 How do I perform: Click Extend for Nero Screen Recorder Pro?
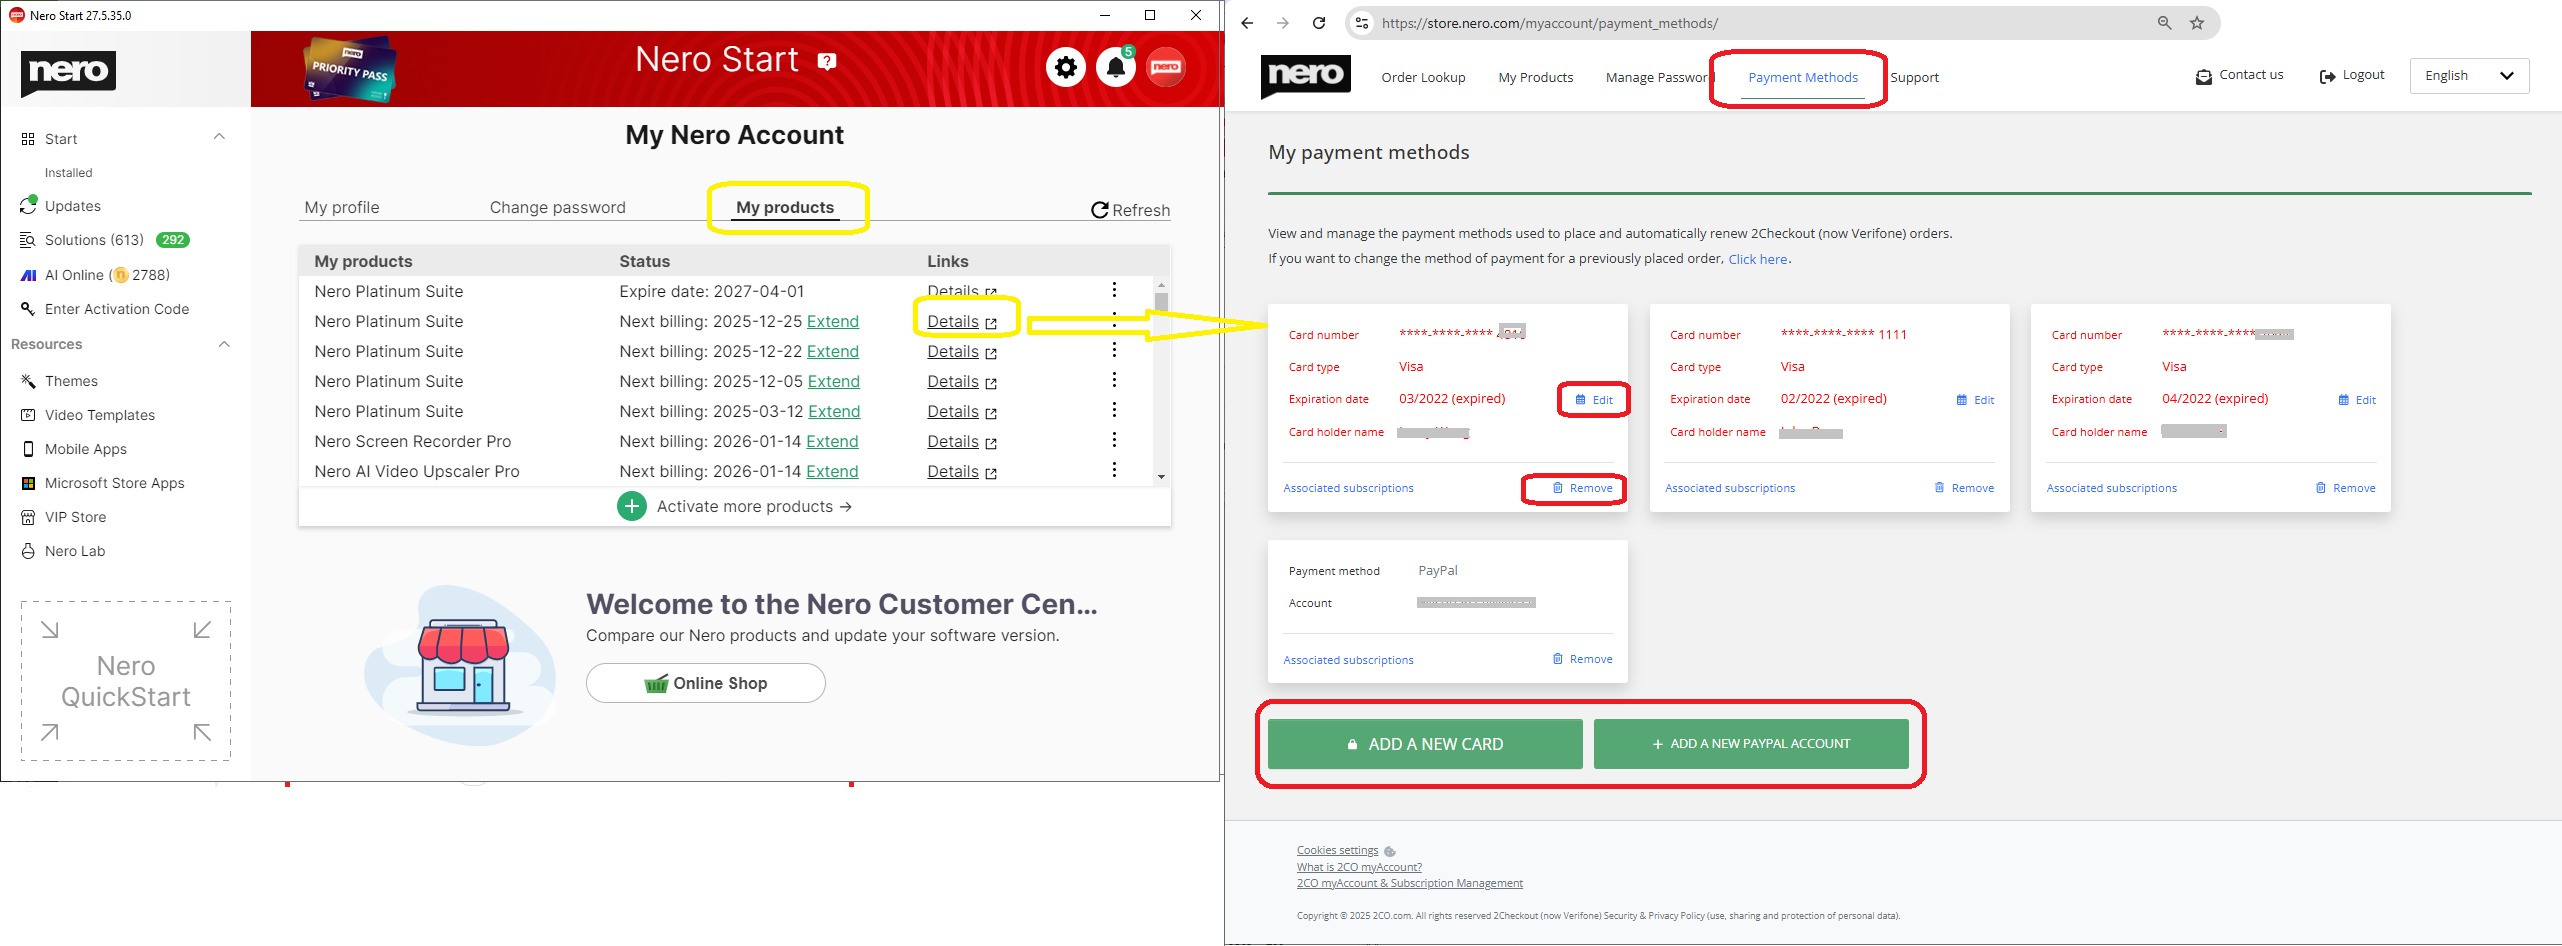tap(832, 442)
